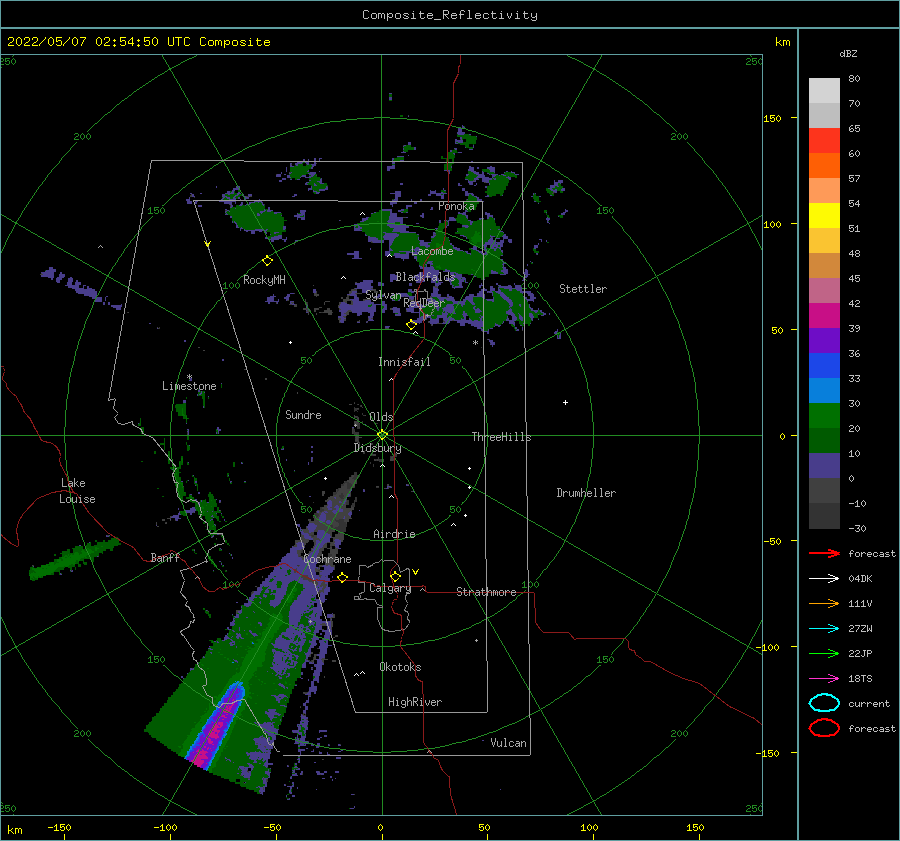Screen dimensions: 900x841
Task: Click the yellow radar site marker at Olds
Action: coord(382,435)
